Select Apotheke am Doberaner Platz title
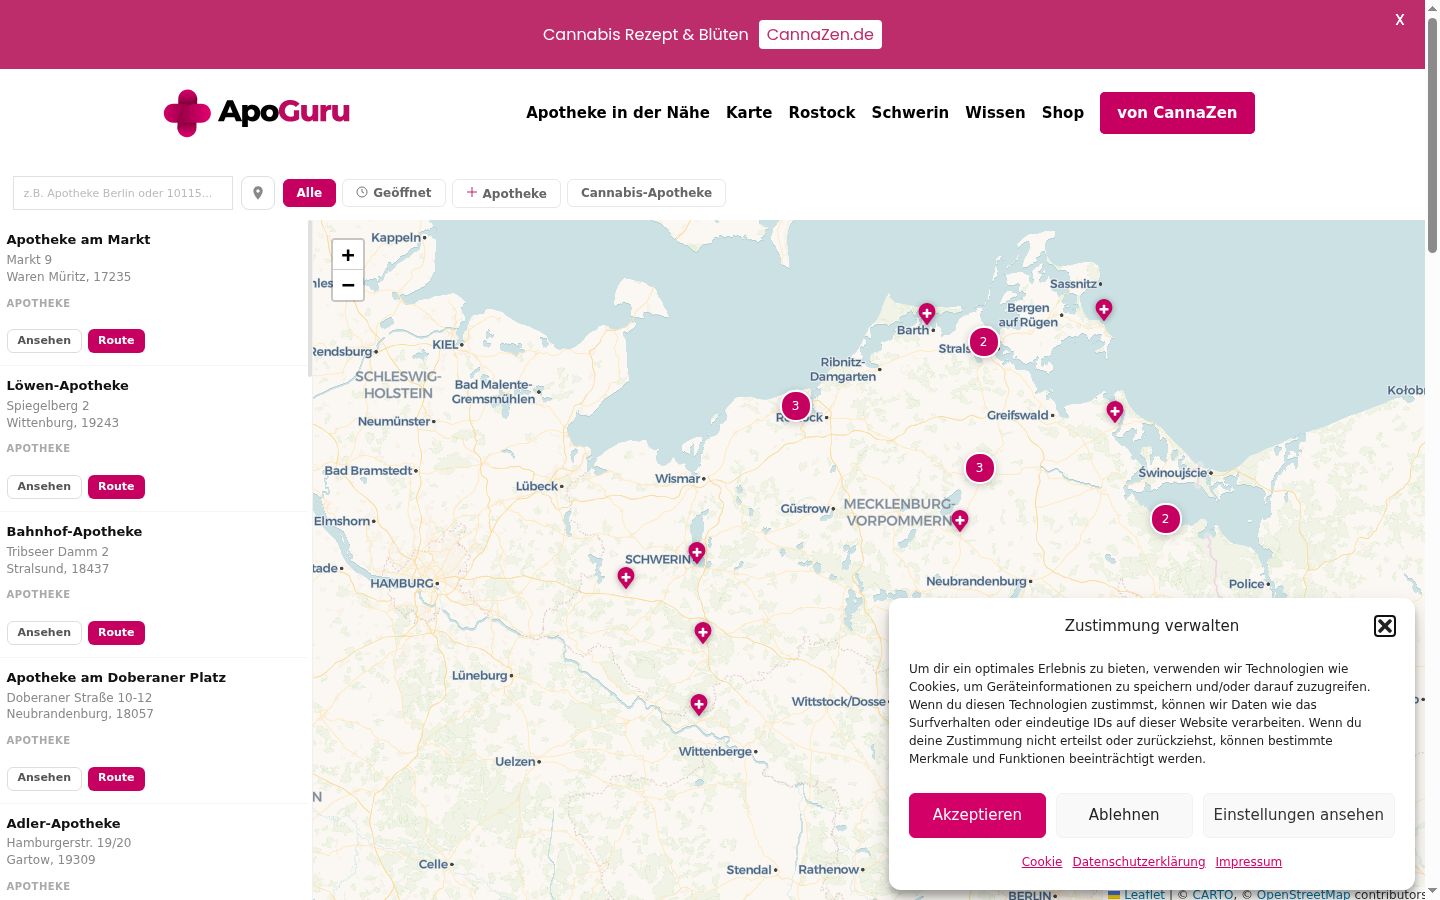 (x=116, y=678)
